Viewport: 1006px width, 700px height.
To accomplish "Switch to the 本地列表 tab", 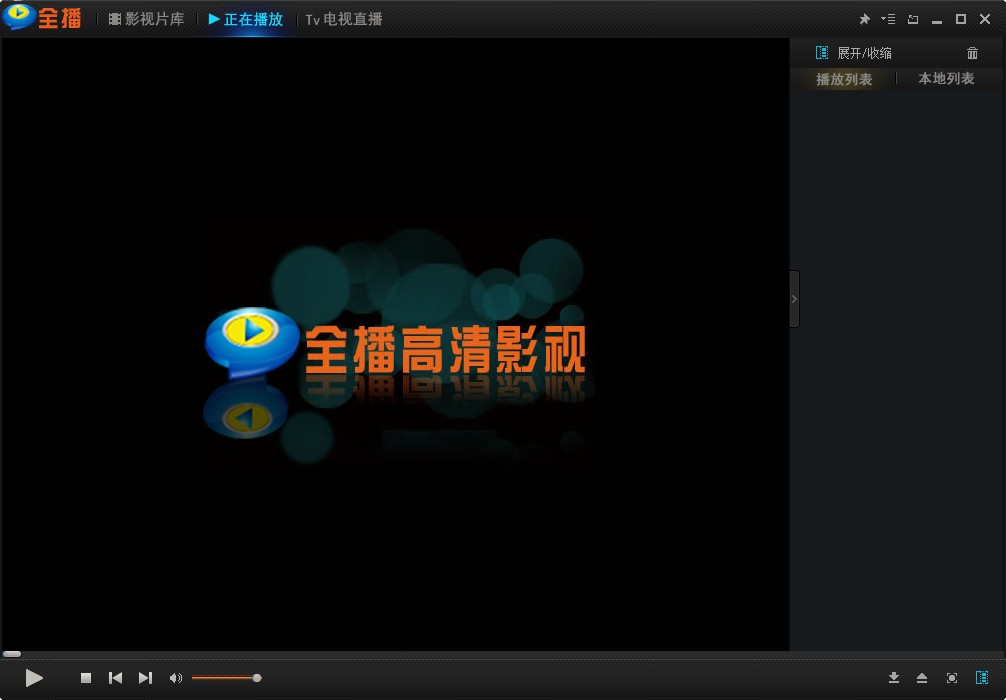I will tap(944, 78).
